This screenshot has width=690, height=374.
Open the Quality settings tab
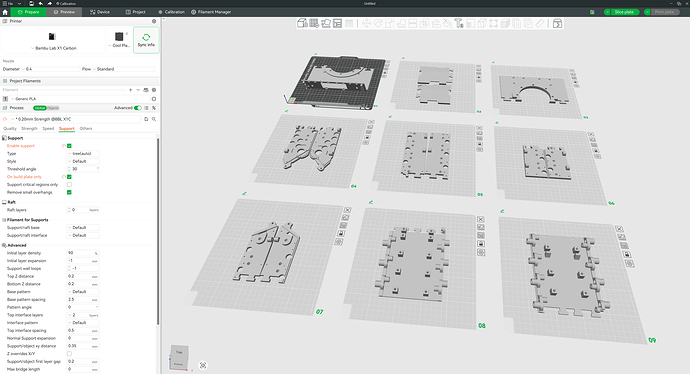pyautogui.click(x=10, y=128)
